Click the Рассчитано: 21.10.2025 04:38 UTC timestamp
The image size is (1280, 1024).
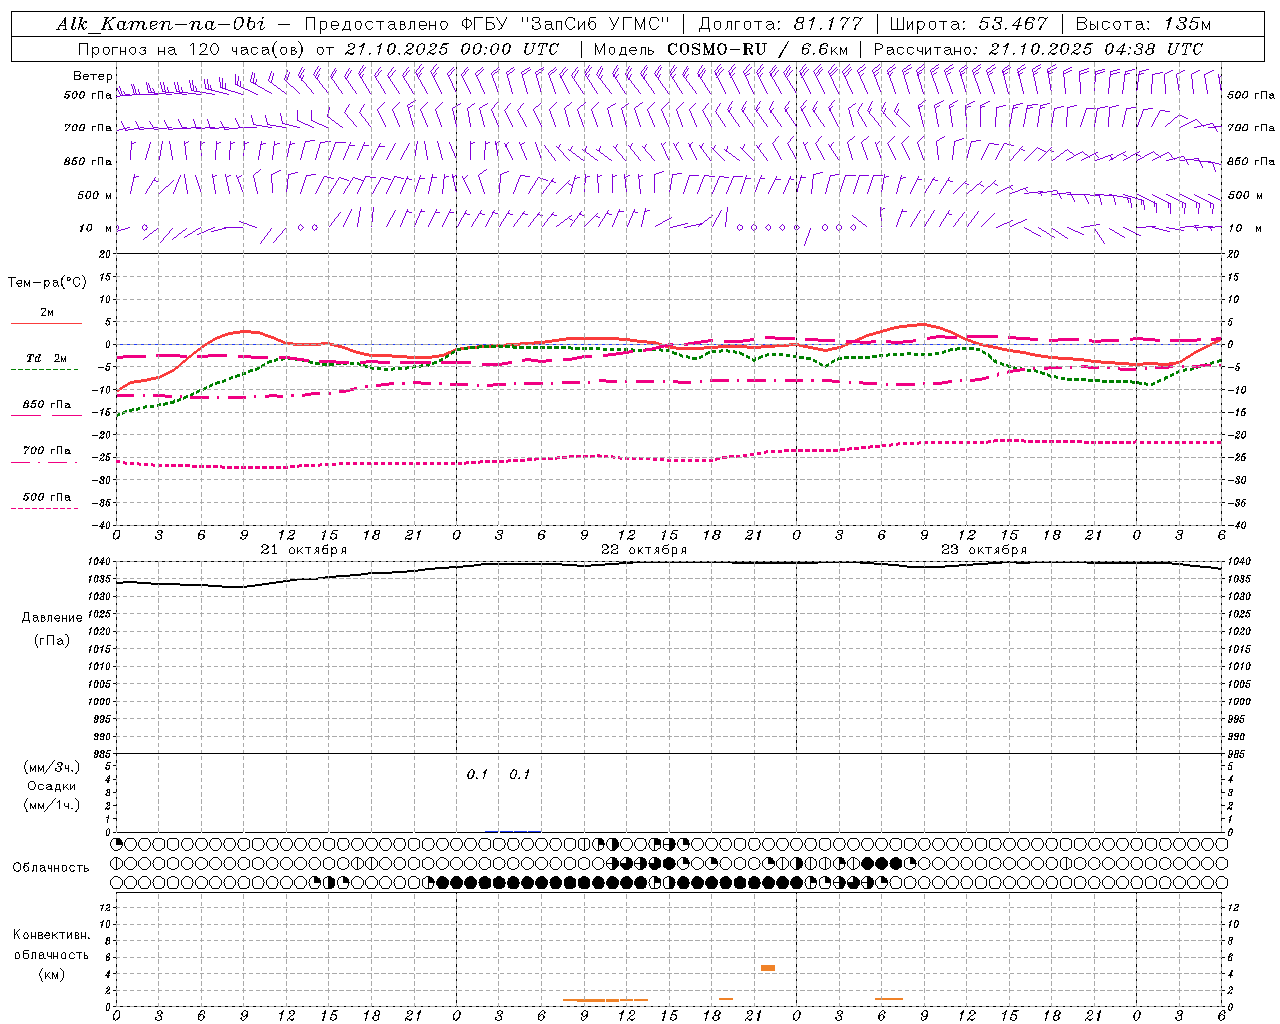pyautogui.click(x=1038, y=49)
